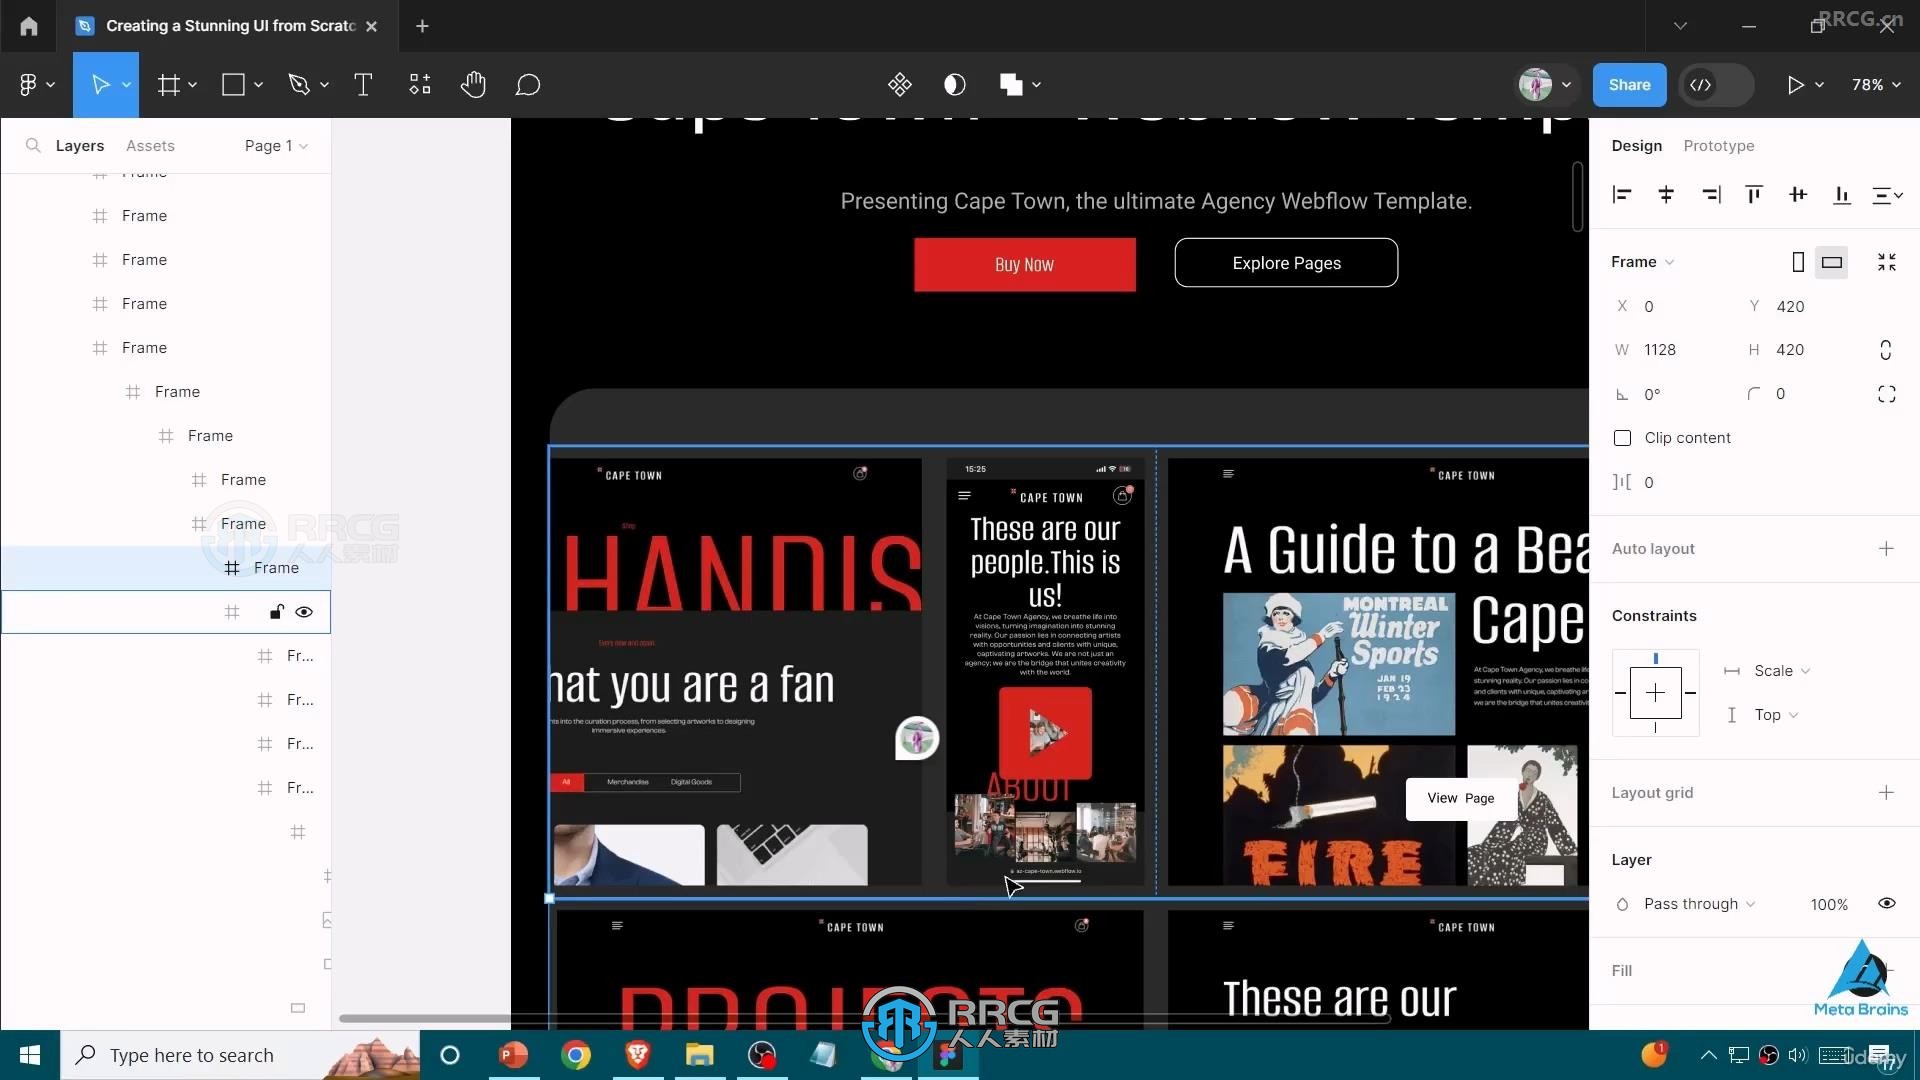Switch to Design tab
Image resolution: width=1920 pixels, height=1080 pixels.
pyautogui.click(x=1637, y=146)
